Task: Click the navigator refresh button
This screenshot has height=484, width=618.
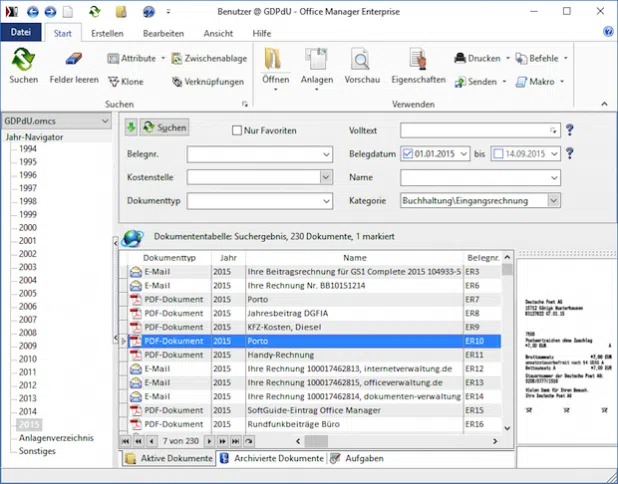Action: coord(248,441)
